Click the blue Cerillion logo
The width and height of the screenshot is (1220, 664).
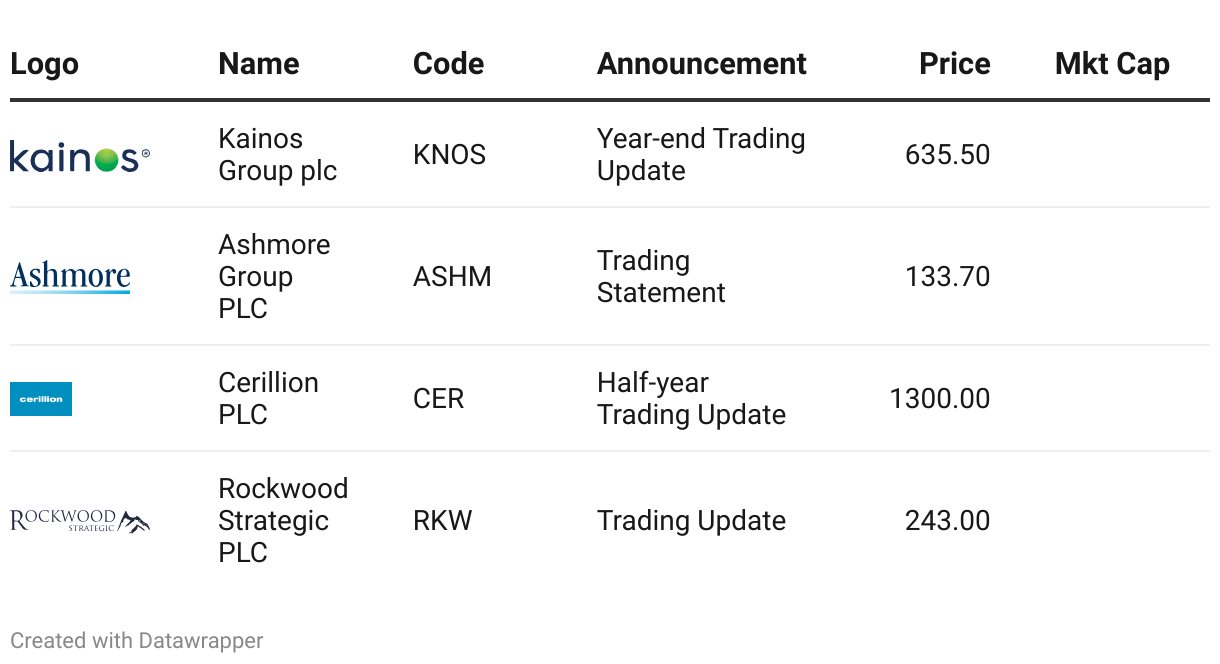(41, 399)
